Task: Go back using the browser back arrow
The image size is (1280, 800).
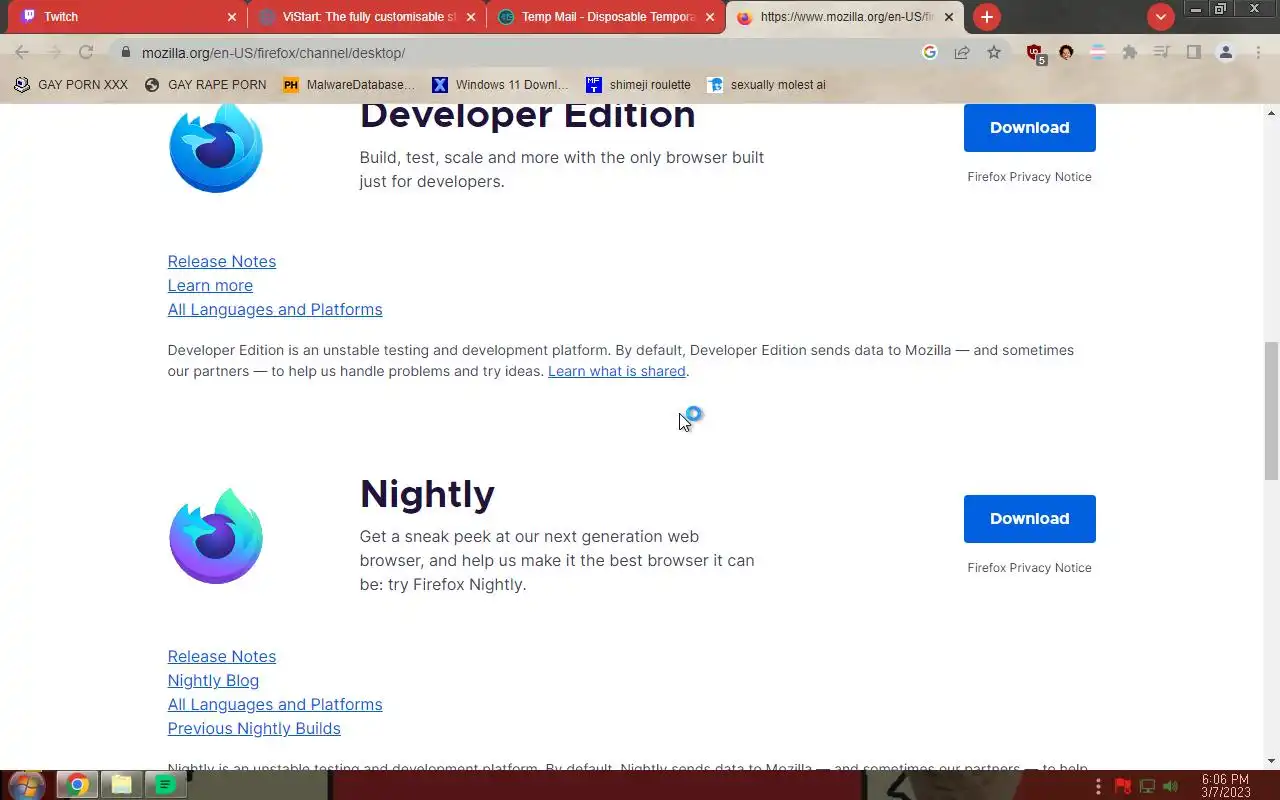Action: (x=22, y=52)
